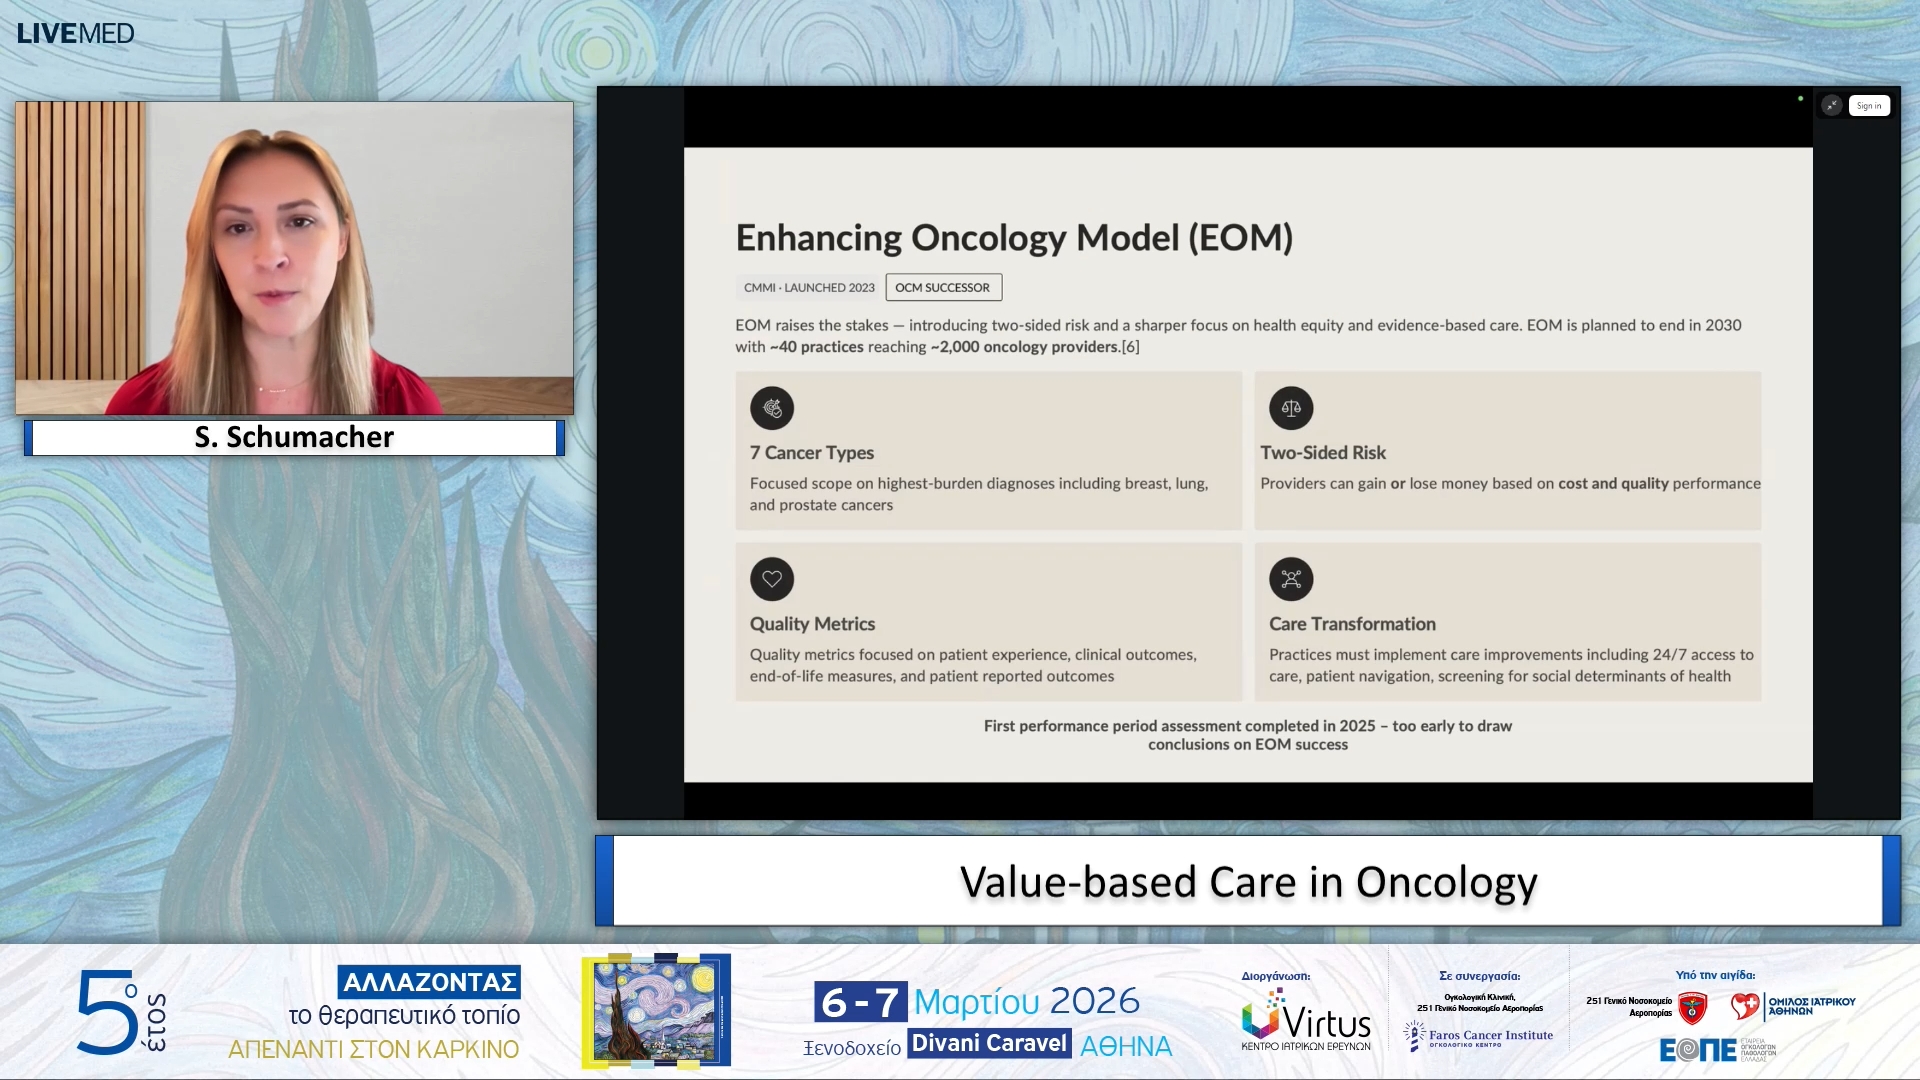The height and width of the screenshot is (1080, 1920).
Task: Click the Starry Night conference artwork
Action: 656,1010
